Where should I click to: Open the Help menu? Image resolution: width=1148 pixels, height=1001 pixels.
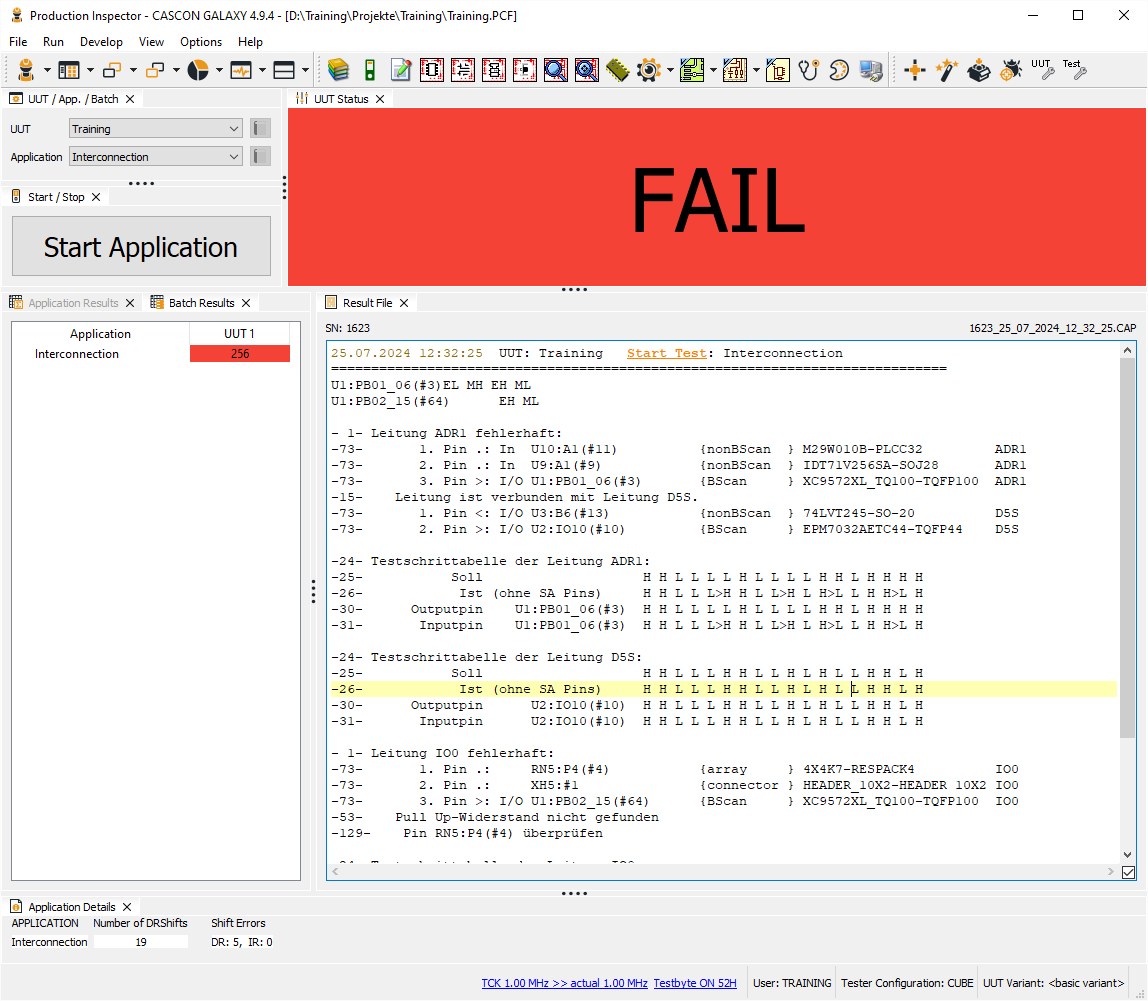(x=250, y=42)
